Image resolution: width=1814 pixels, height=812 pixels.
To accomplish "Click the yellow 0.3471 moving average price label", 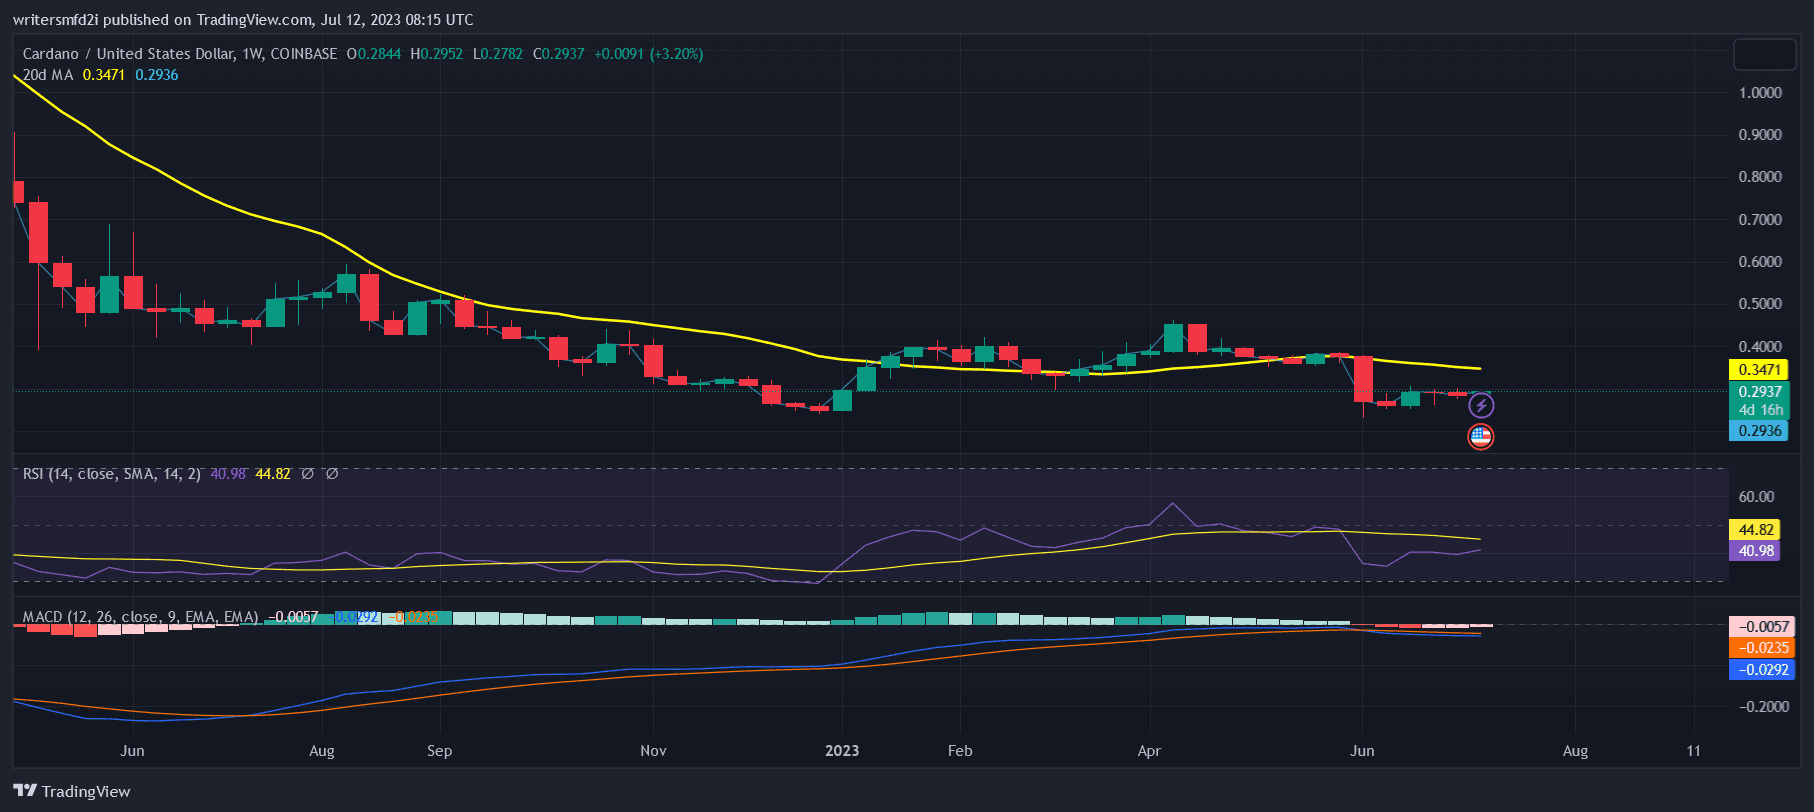I will coord(1759,370).
